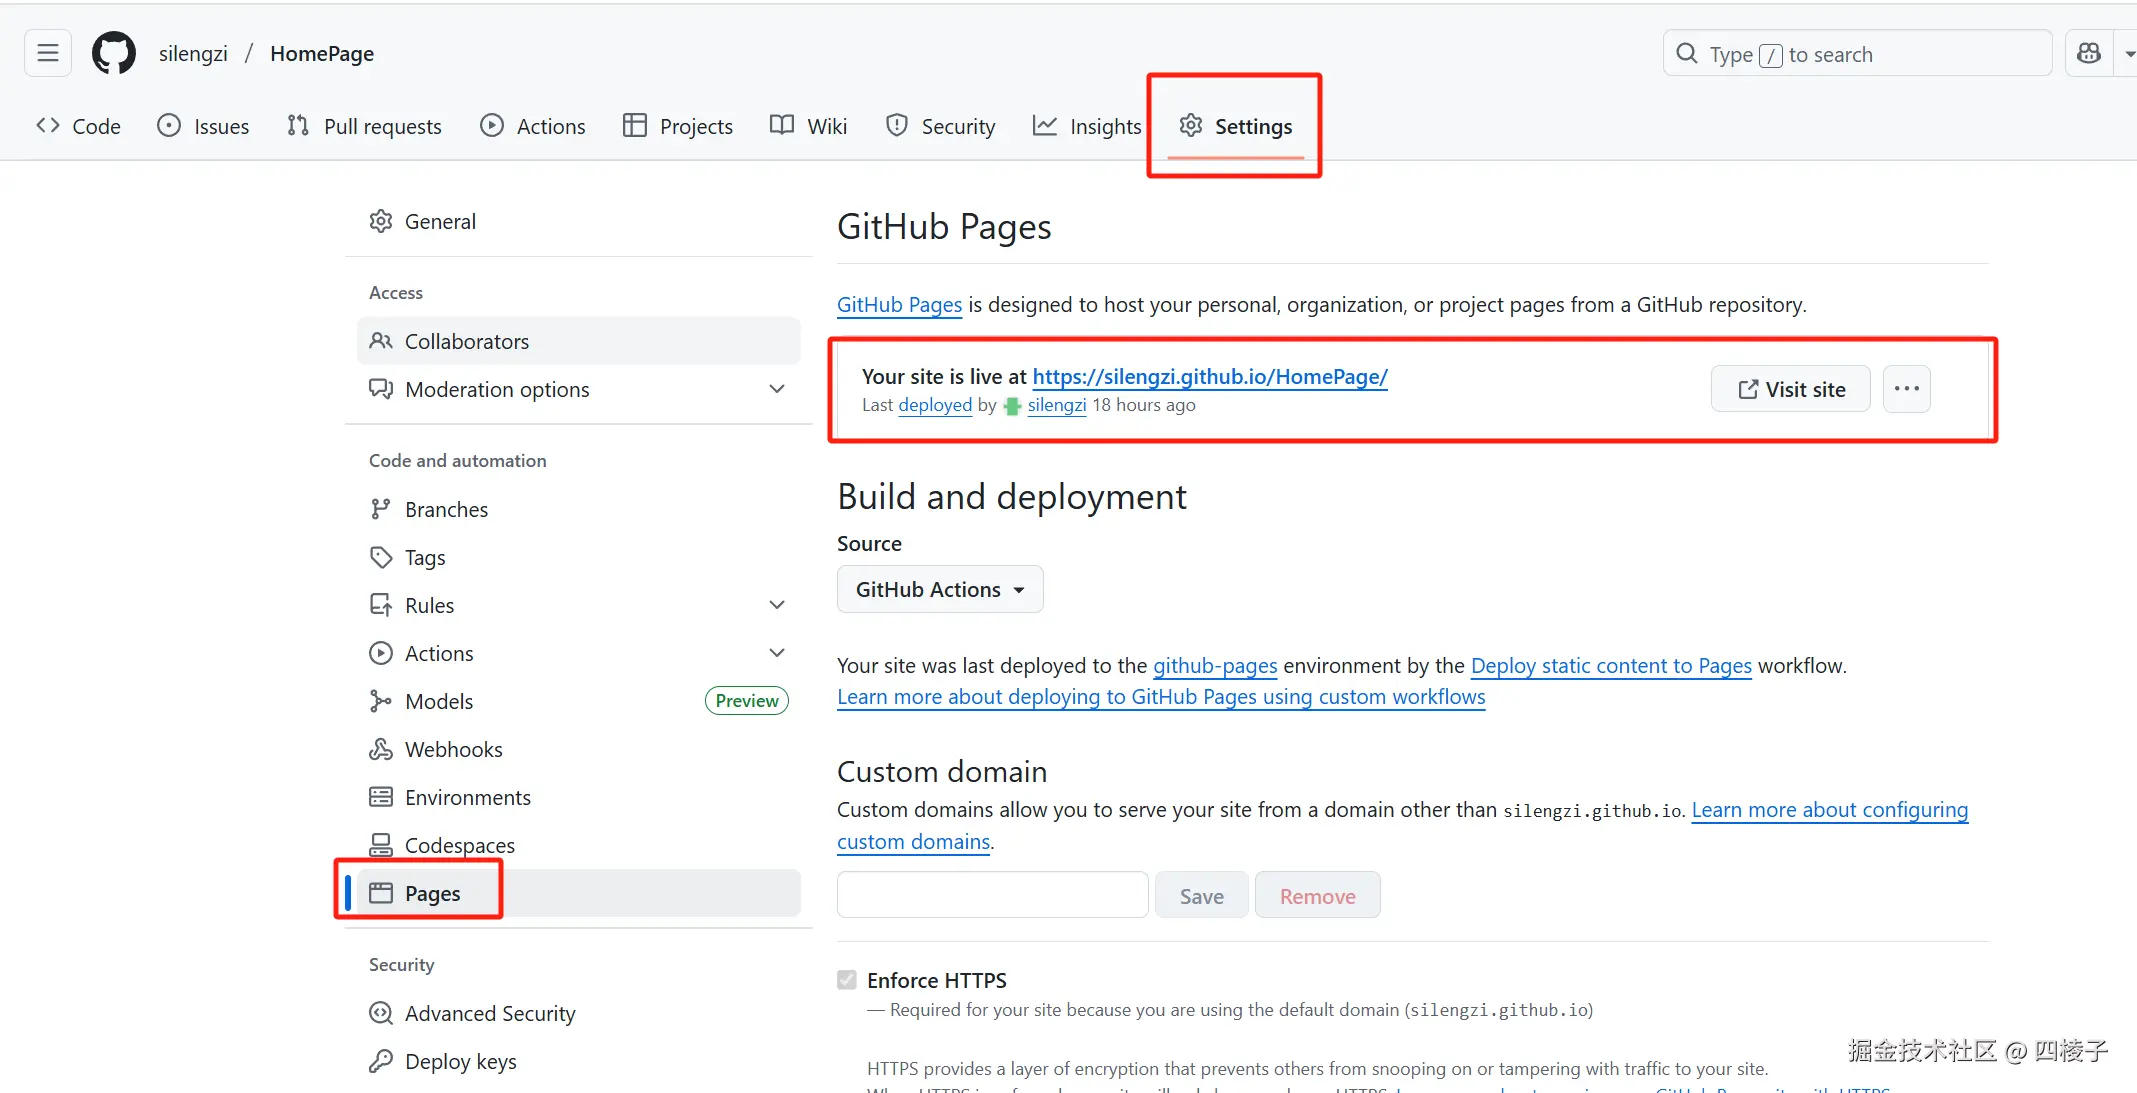Viewport: 2137px width, 1093px height.
Task: Open the silengzi.github.io/HomePage link
Action: (x=1209, y=376)
